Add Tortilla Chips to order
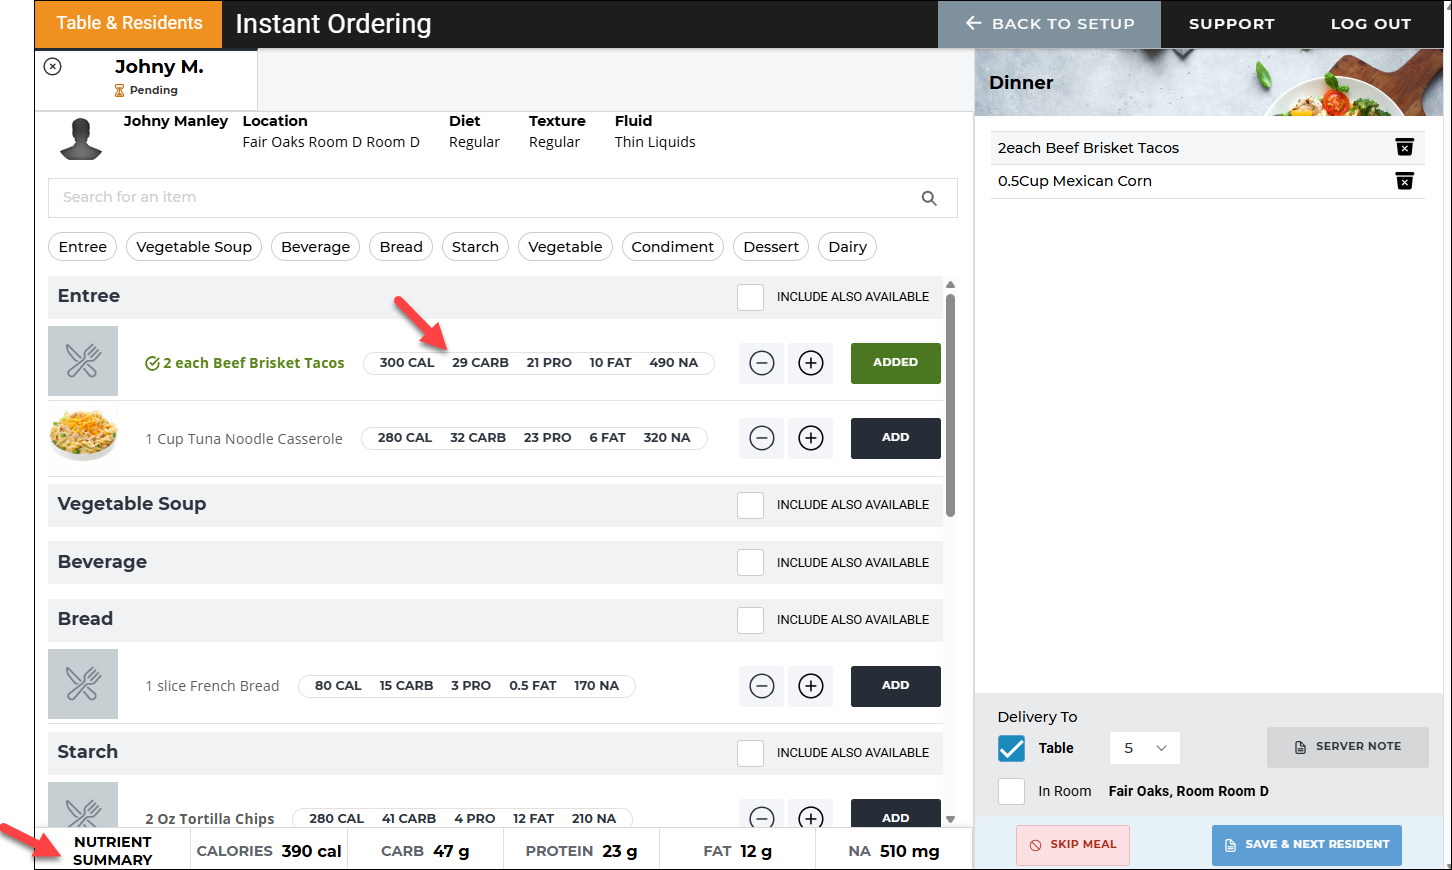This screenshot has width=1452, height=870. coord(895,815)
